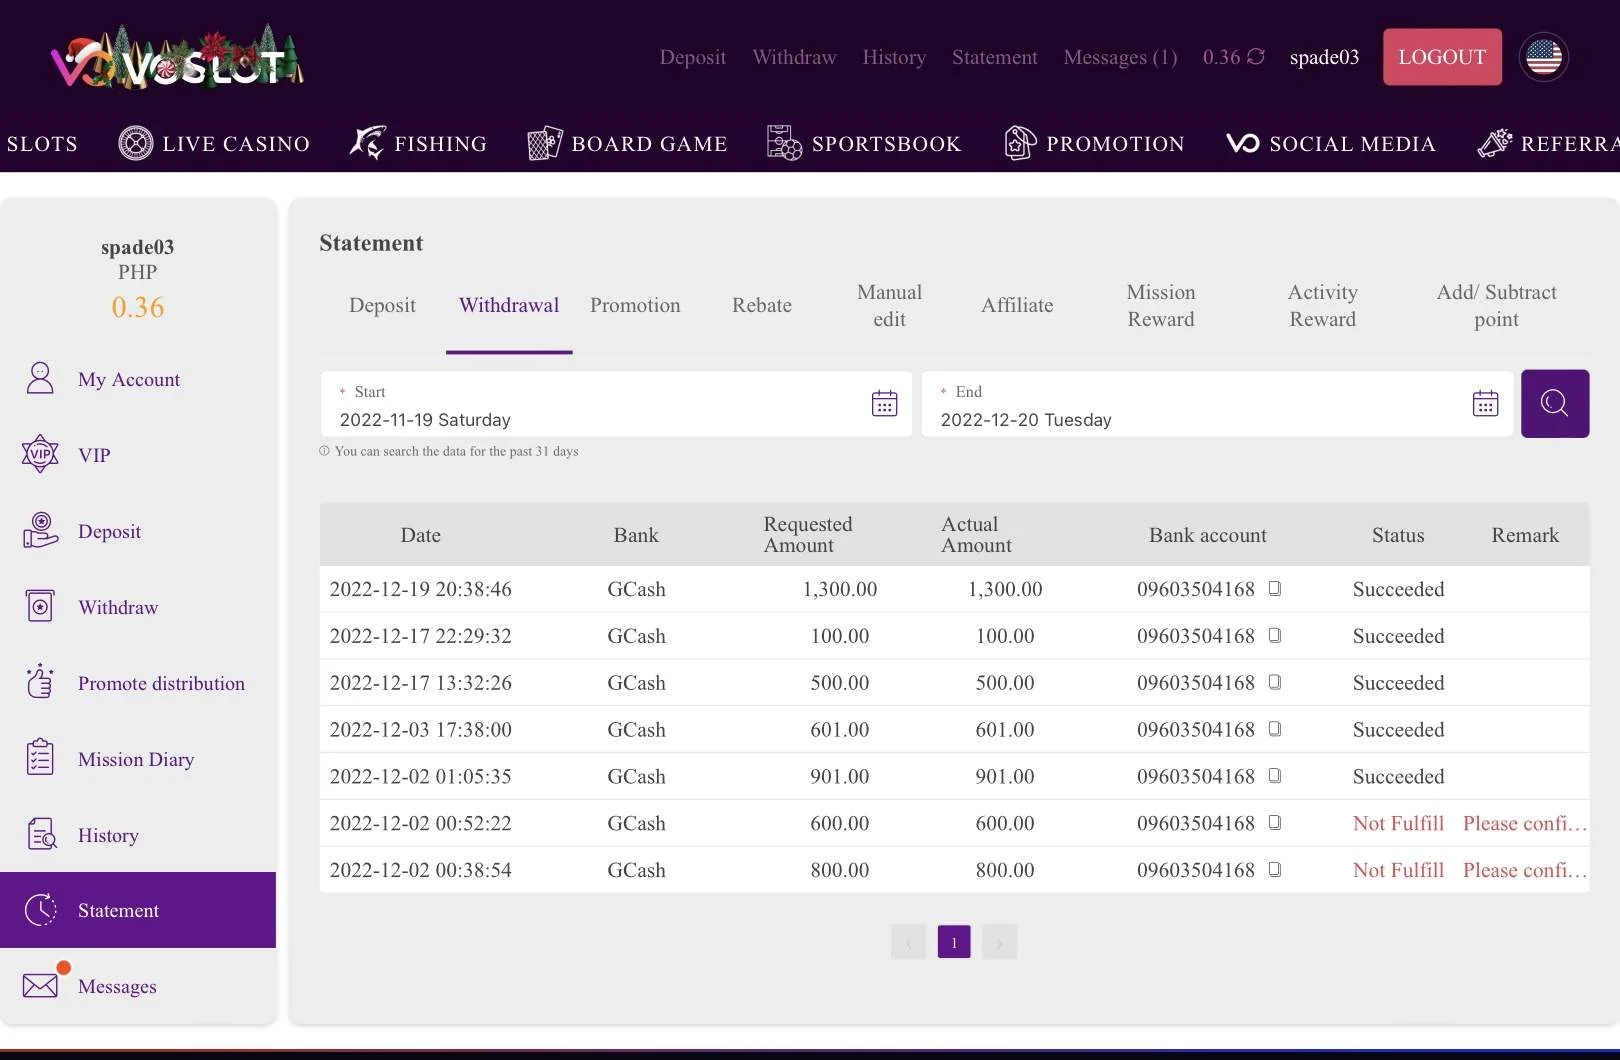Click the Promote distribution thumbs-up icon
This screenshot has height=1060, width=1620.
(x=40, y=682)
